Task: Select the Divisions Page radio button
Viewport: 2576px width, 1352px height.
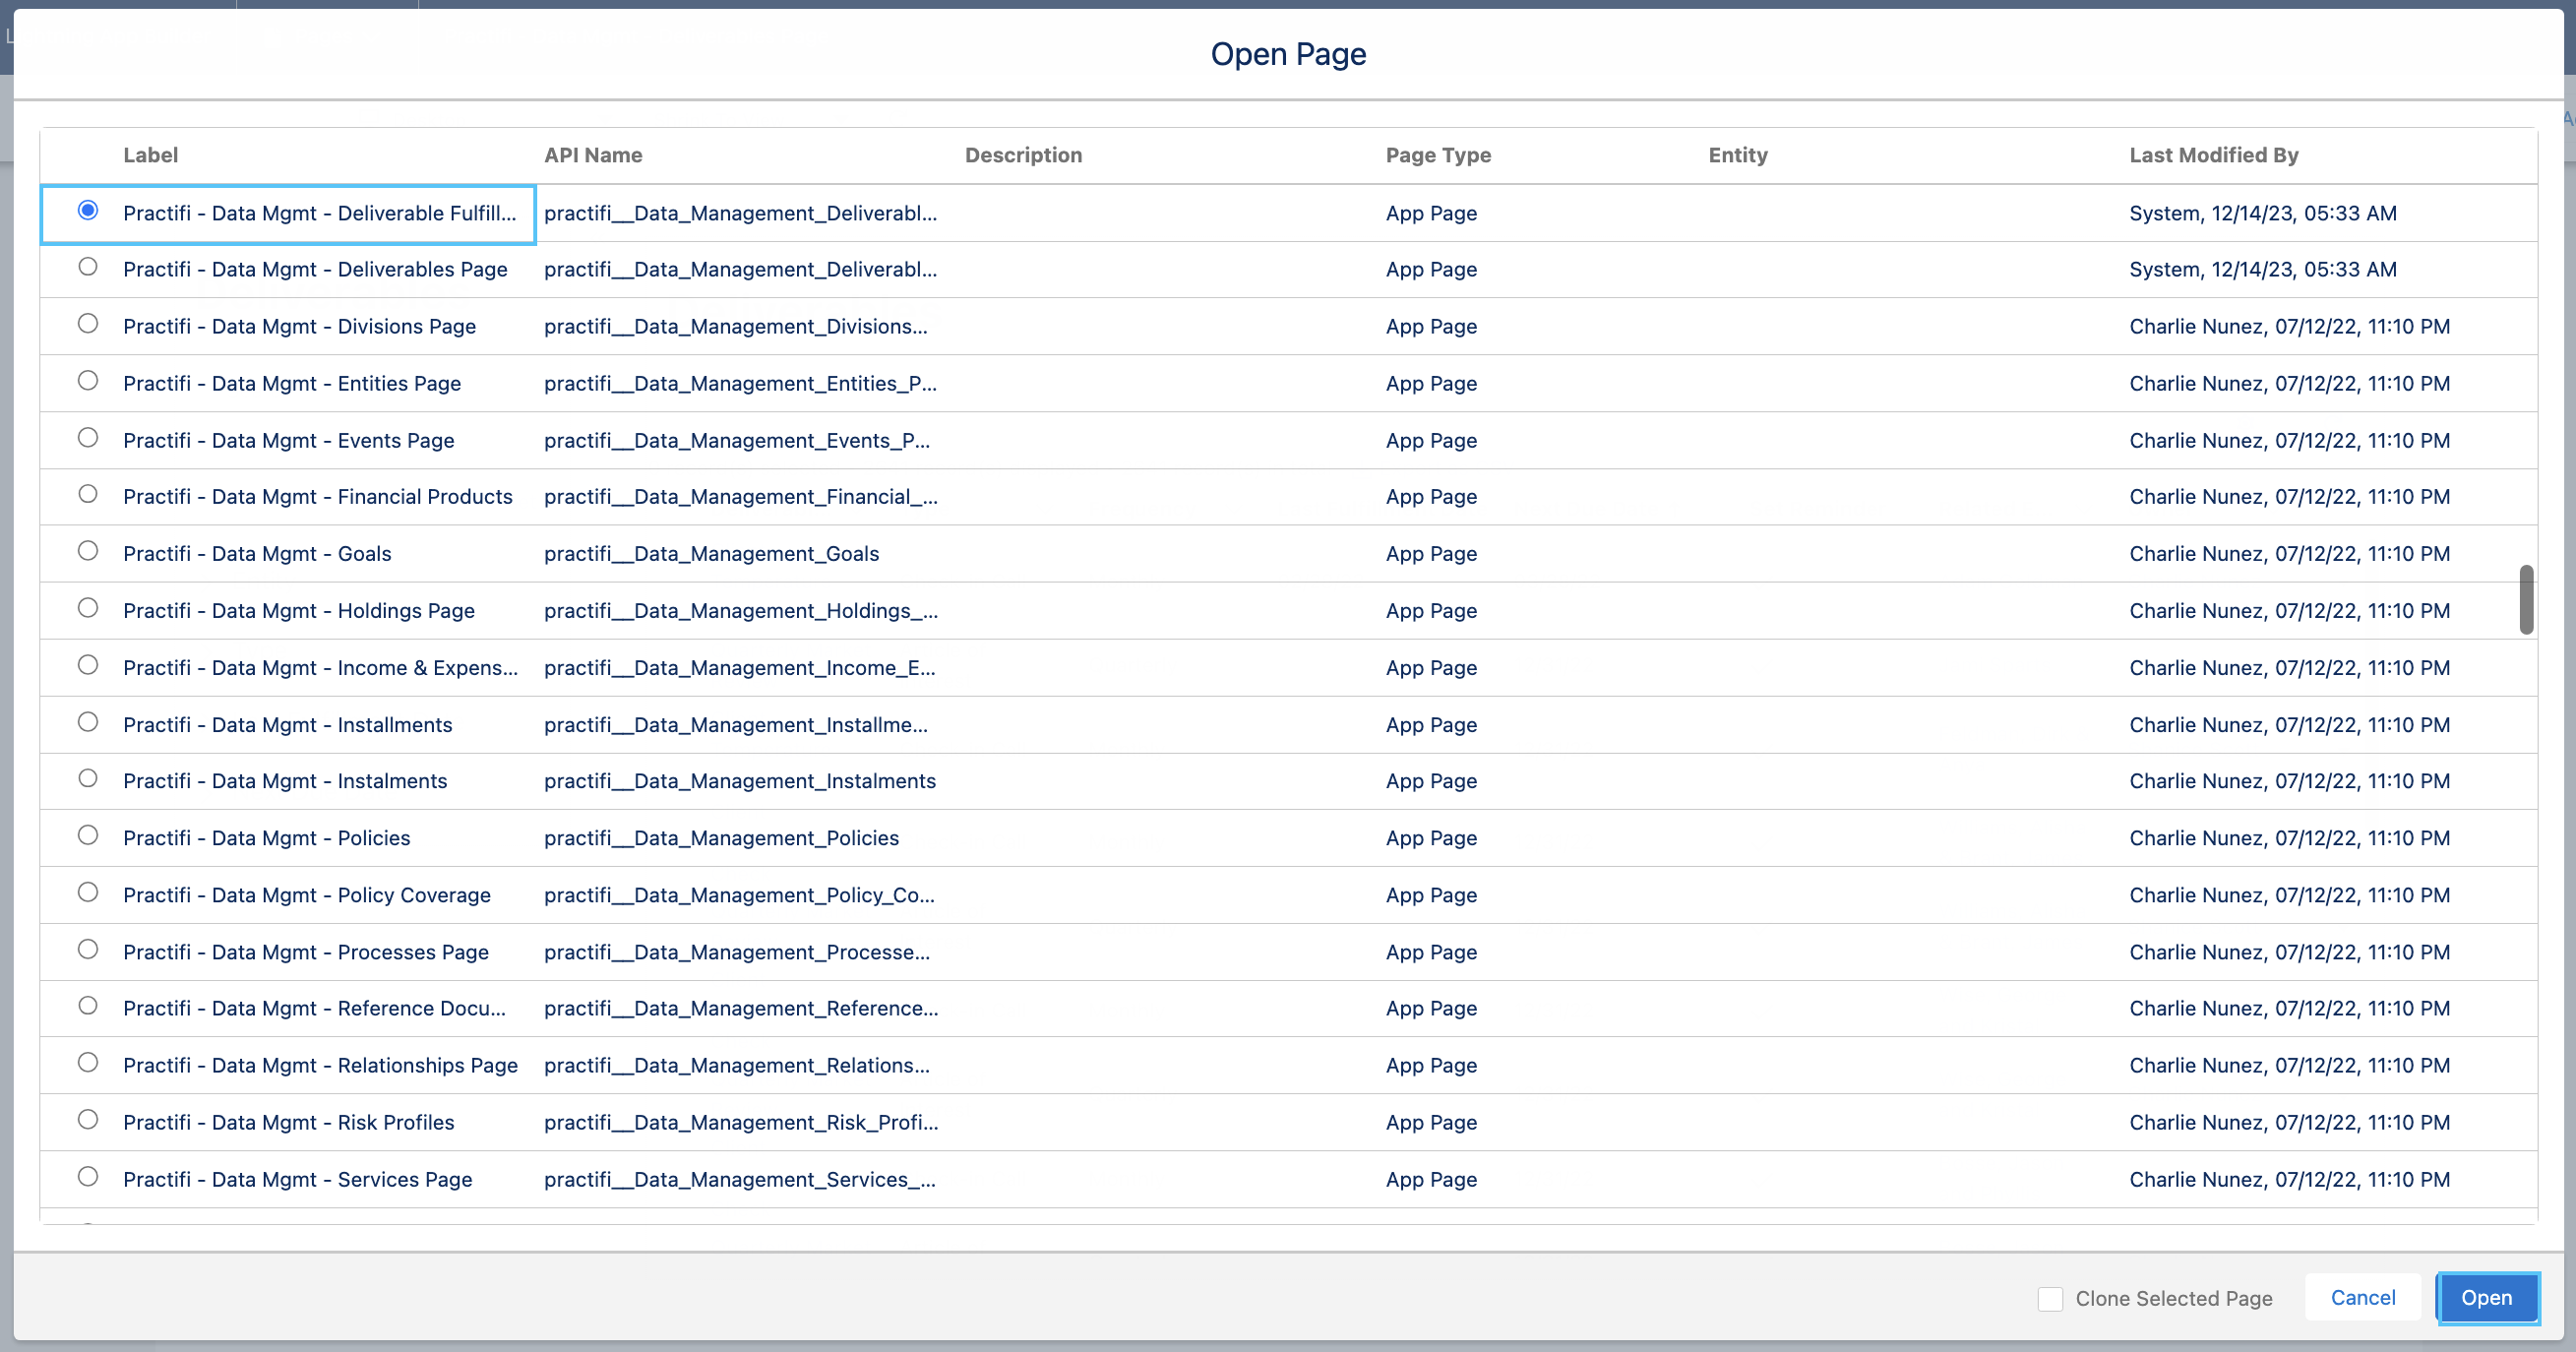Action: click(x=88, y=324)
